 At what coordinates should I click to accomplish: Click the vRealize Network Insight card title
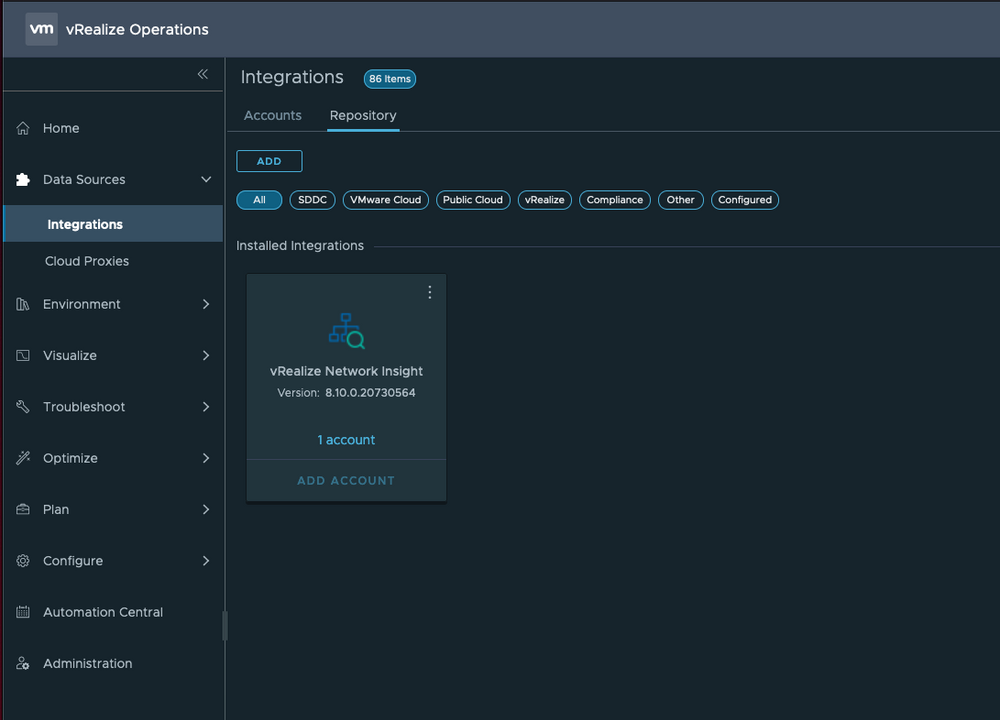346,371
